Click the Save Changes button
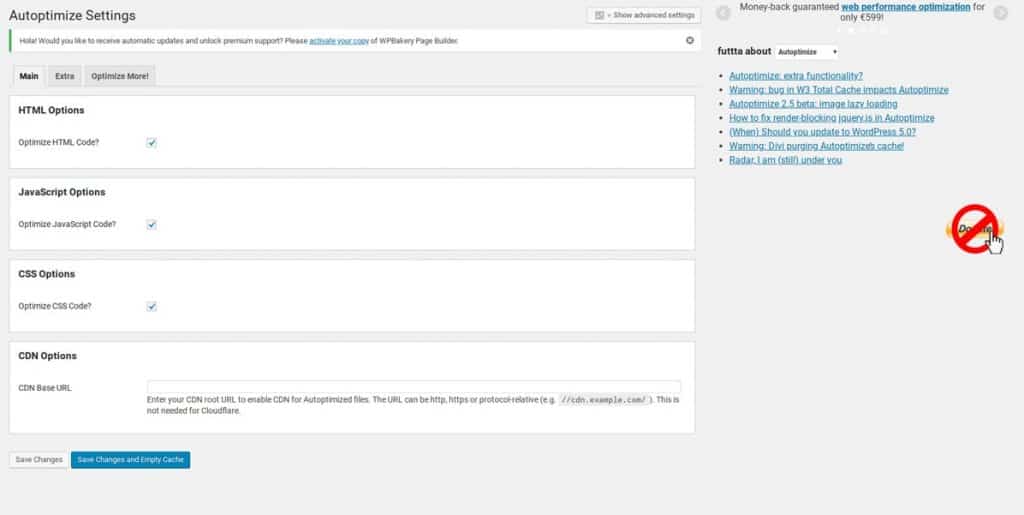This screenshot has height=515, width=1024. 39,460
